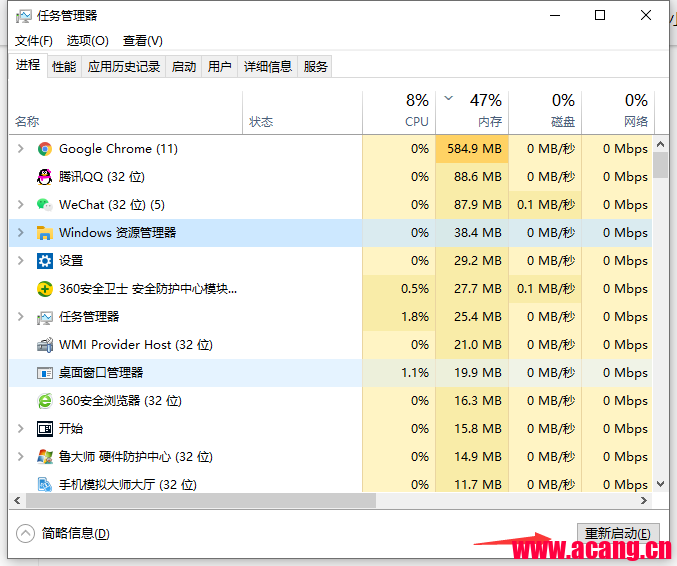Select the 桌面窗口管理器 process name
Screen dimensions: 677x566
(x=101, y=373)
